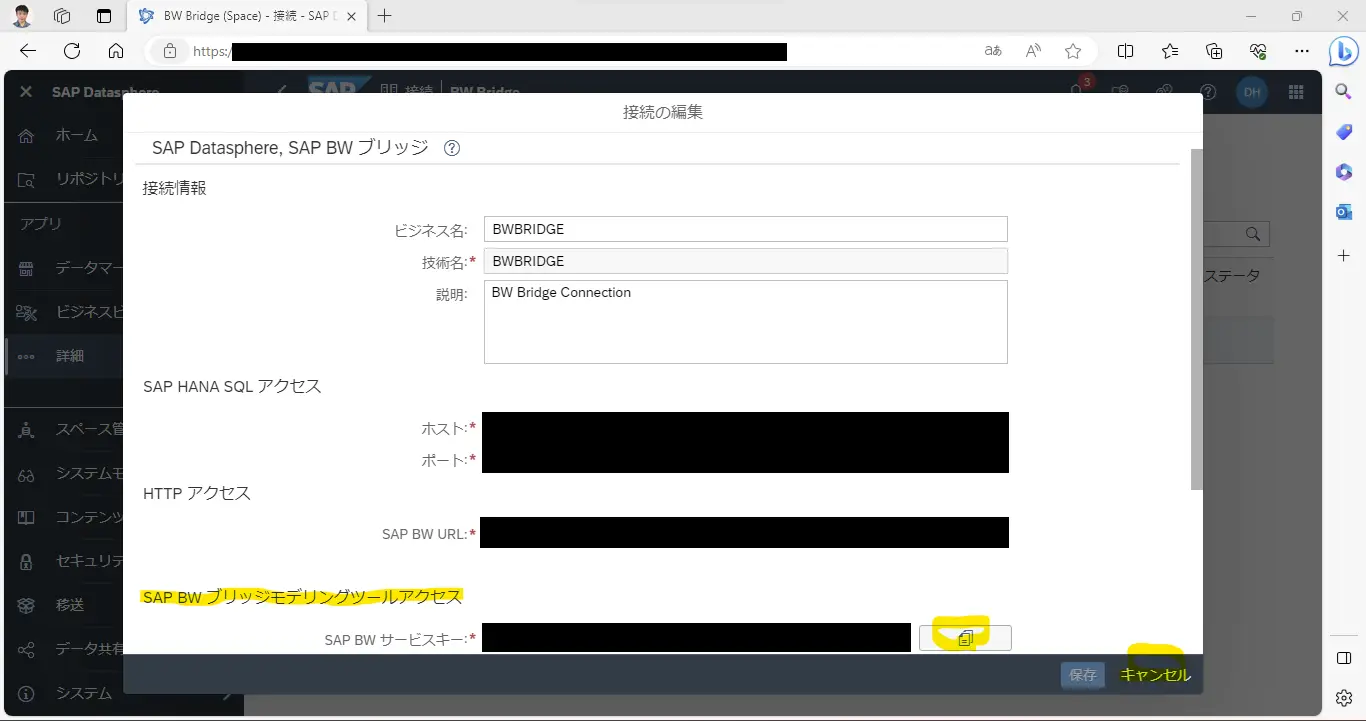Toggle the sidebar panel layout icon

tap(1344, 658)
